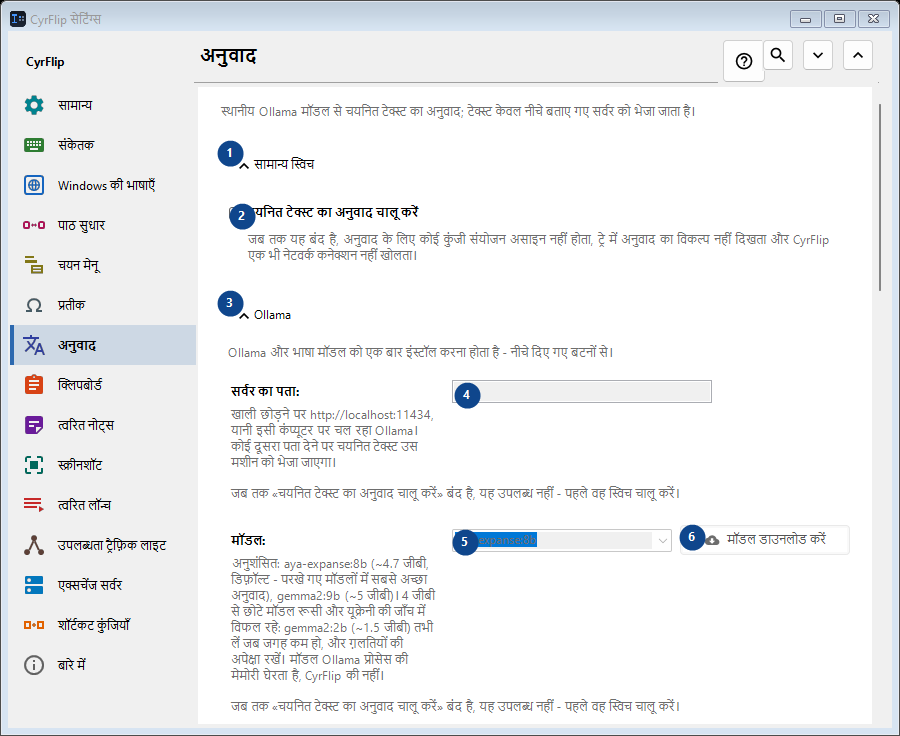Open पाठ सुधार via its sidebar icon
The image size is (900, 736).
click(34, 225)
